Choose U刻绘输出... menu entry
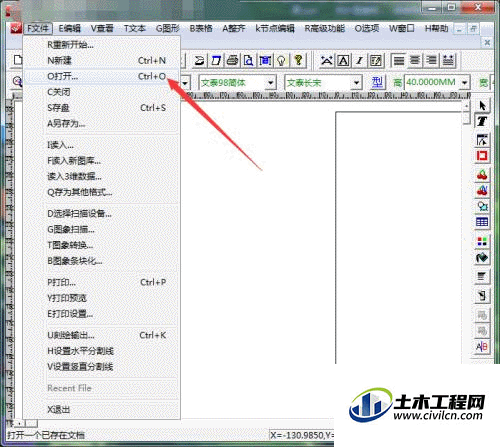500x447 pixels. [x=103, y=335]
